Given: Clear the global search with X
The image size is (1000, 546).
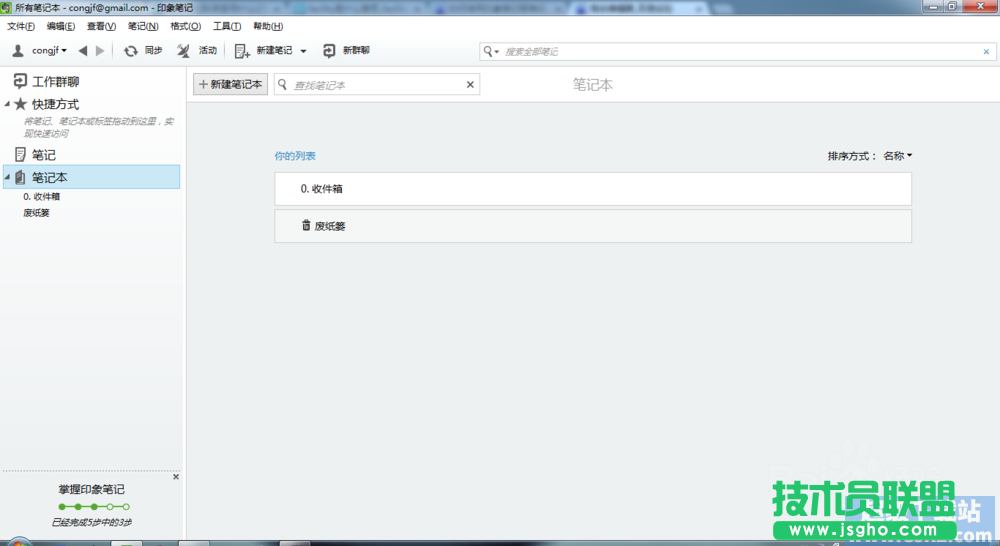Looking at the screenshot, I should point(986,52).
